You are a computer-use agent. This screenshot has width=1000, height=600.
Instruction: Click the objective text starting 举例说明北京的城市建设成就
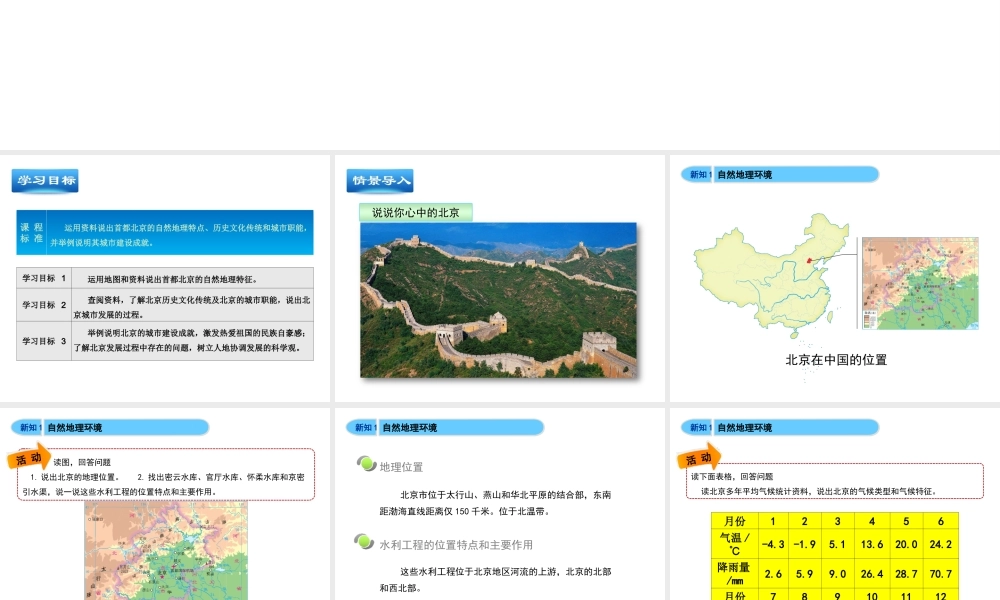[x=190, y=340]
